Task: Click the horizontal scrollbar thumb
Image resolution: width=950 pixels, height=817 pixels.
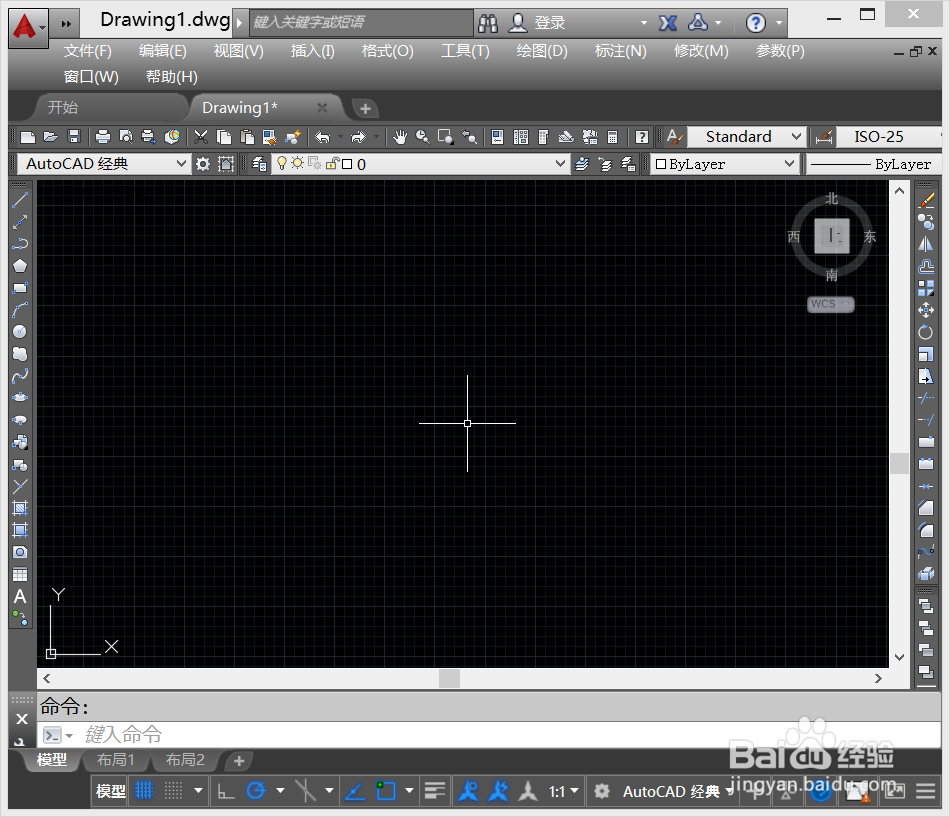Action: tap(449, 678)
